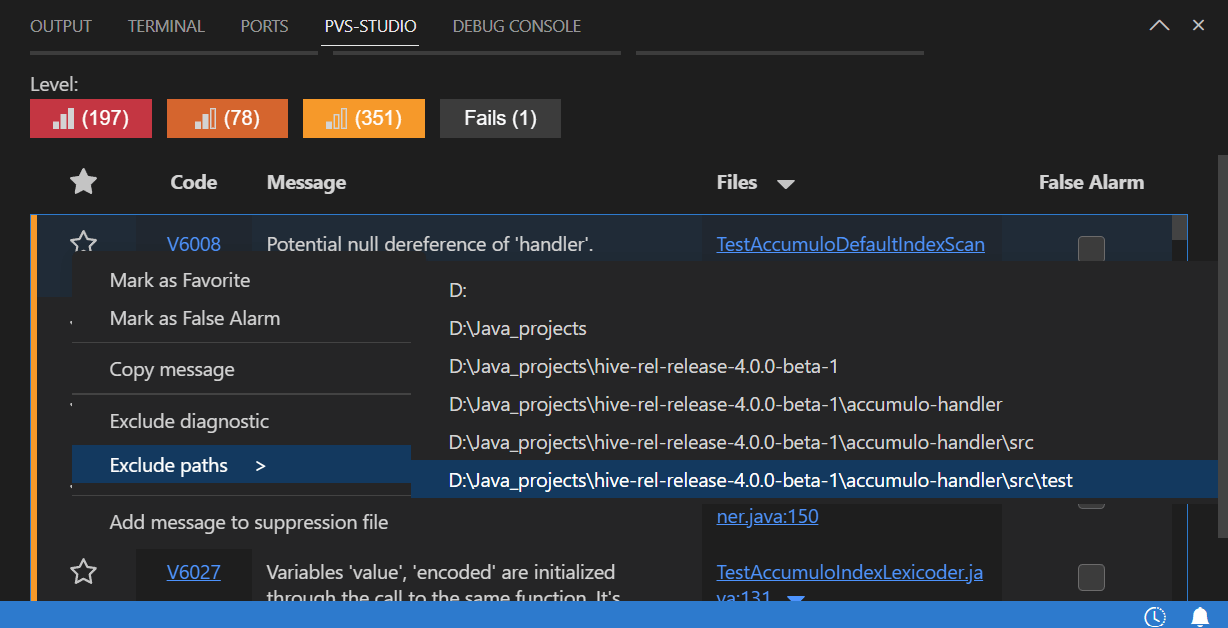Open notifications via the bell icon
The image size is (1228, 628).
pyautogui.click(x=1199, y=616)
